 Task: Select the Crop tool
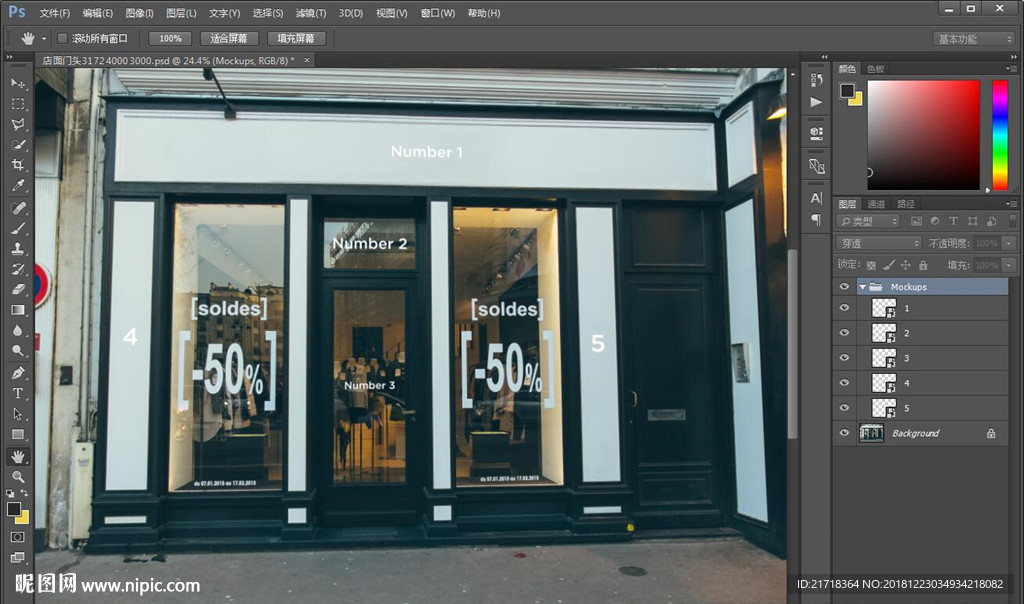tap(18, 166)
